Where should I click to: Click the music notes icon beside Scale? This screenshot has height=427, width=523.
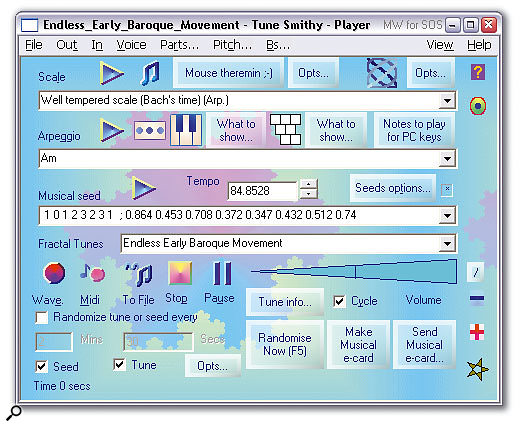pos(150,73)
